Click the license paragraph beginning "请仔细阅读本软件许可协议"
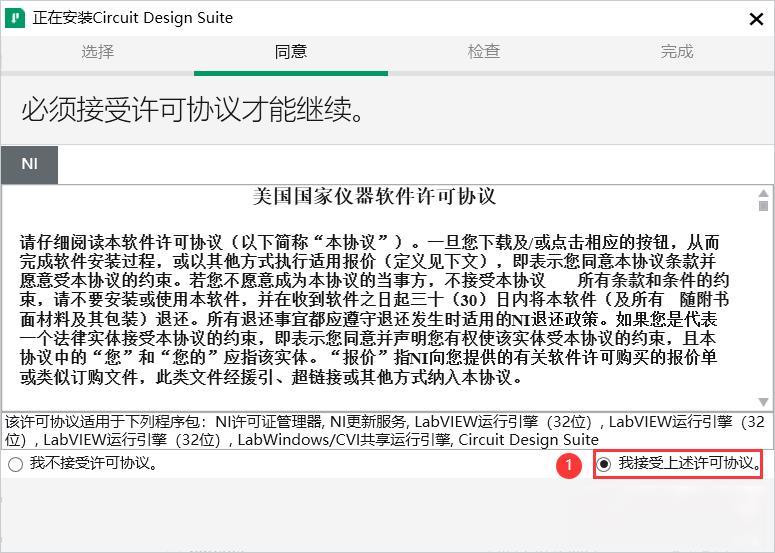This screenshot has height=553, width=775. click(x=374, y=310)
